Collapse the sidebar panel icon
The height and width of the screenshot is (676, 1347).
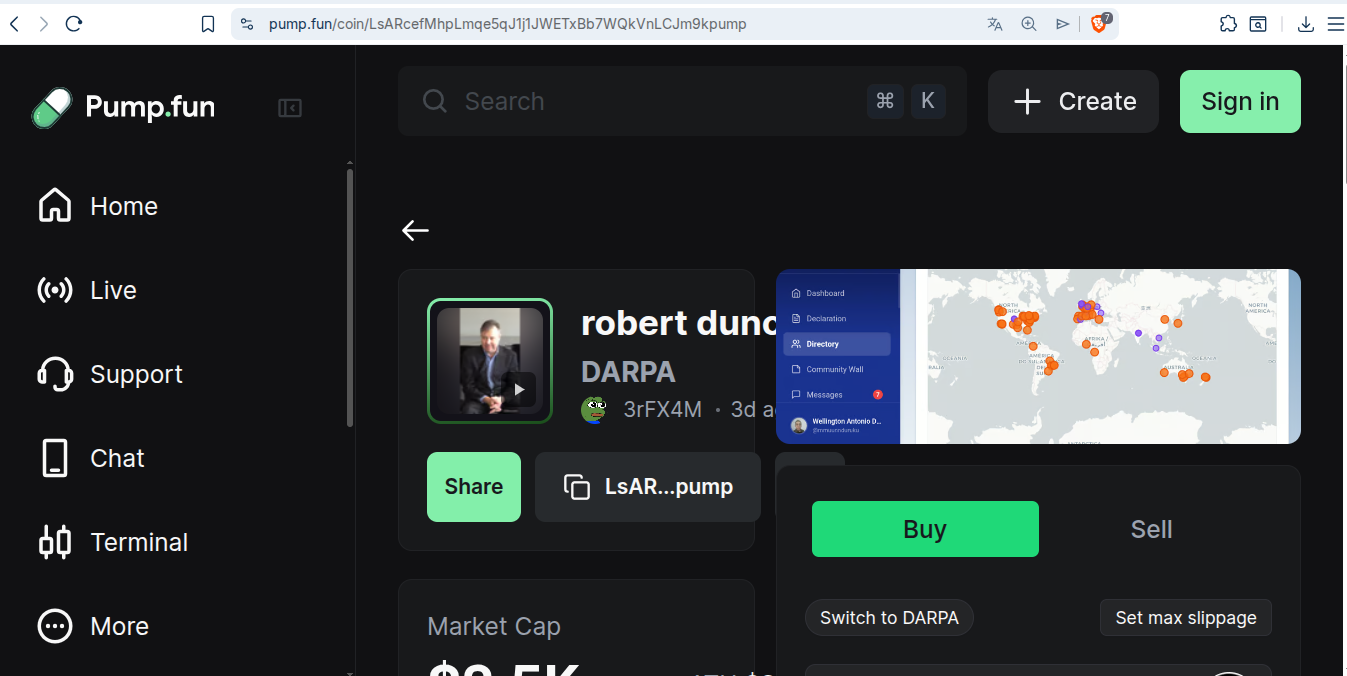(290, 108)
